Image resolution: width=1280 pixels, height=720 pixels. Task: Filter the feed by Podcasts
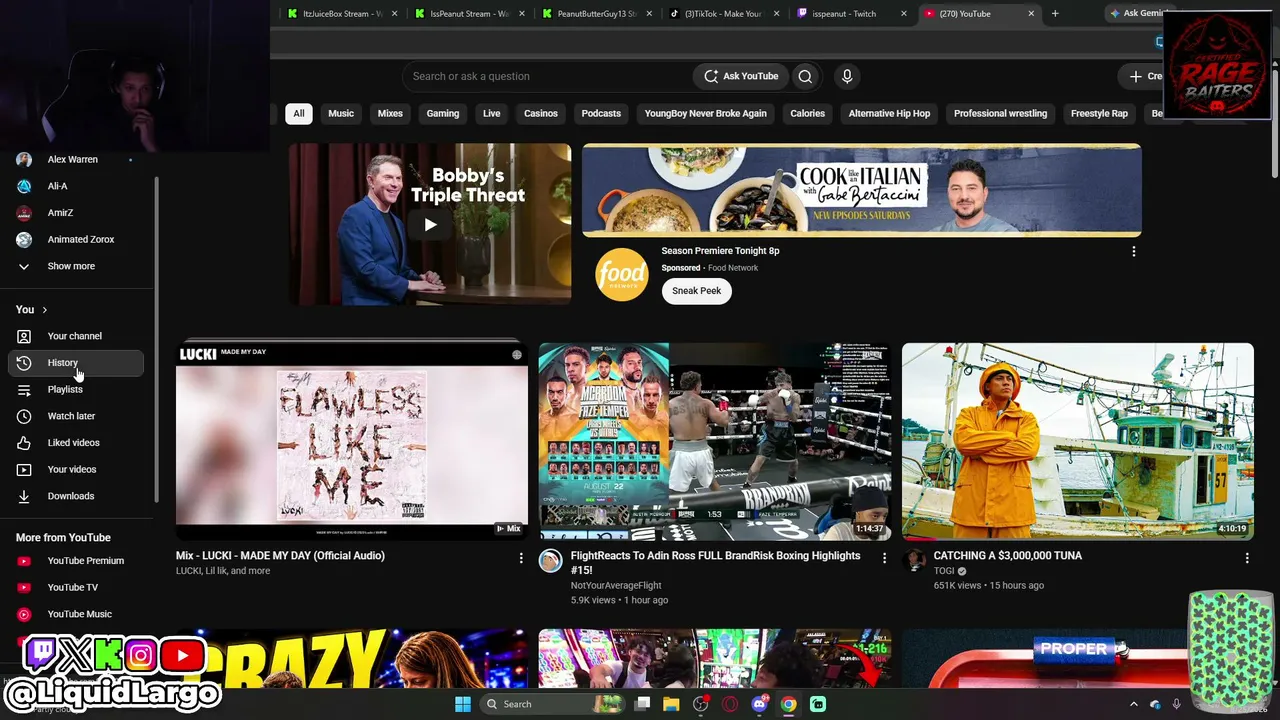(601, 114)
